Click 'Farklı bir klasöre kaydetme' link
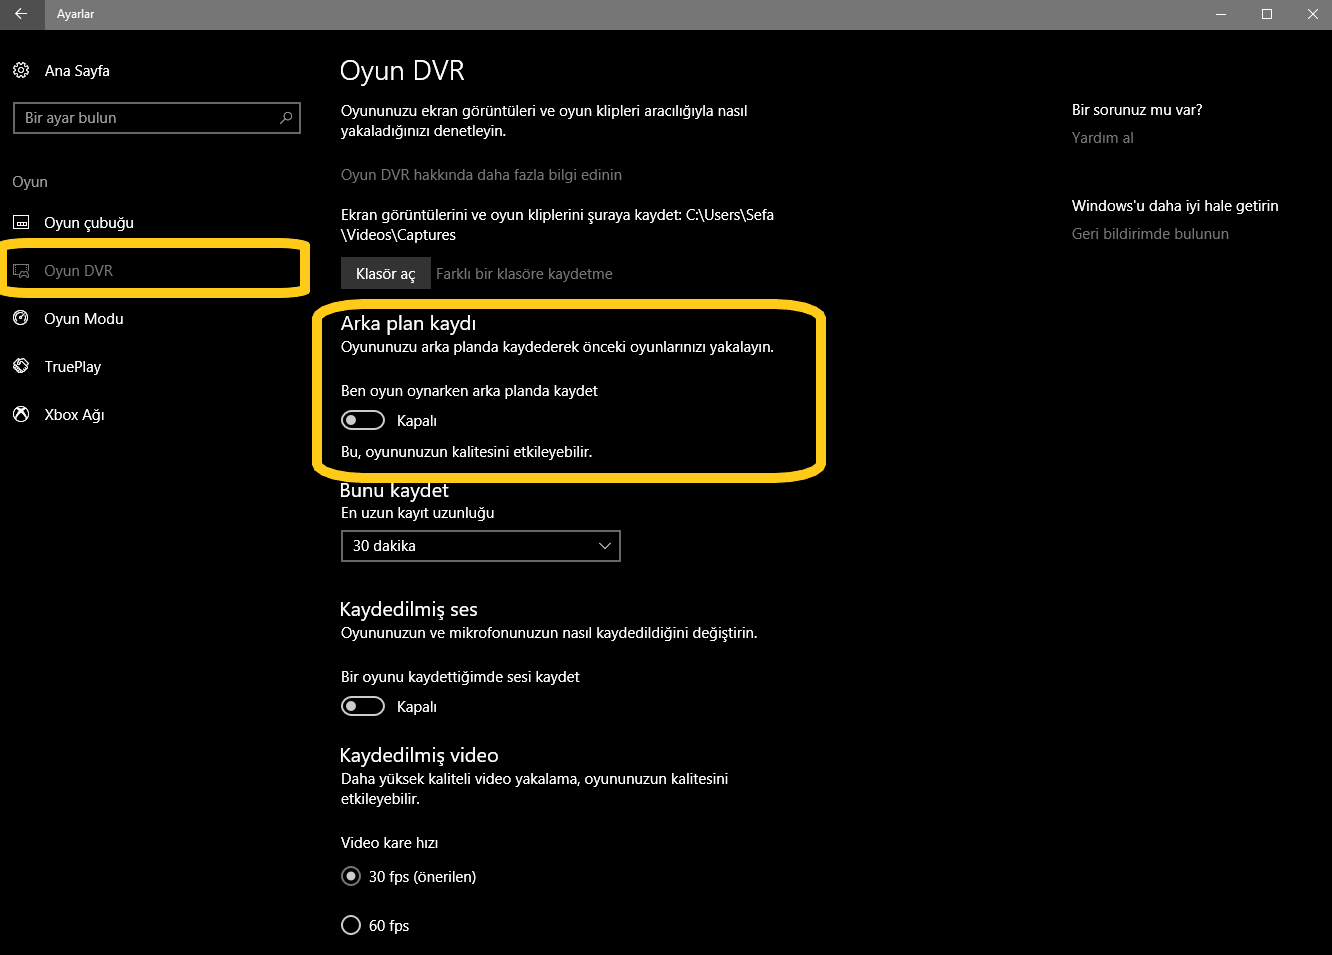Image resolution: width=1332 pixels, height=955 pixels. (524, 274)
